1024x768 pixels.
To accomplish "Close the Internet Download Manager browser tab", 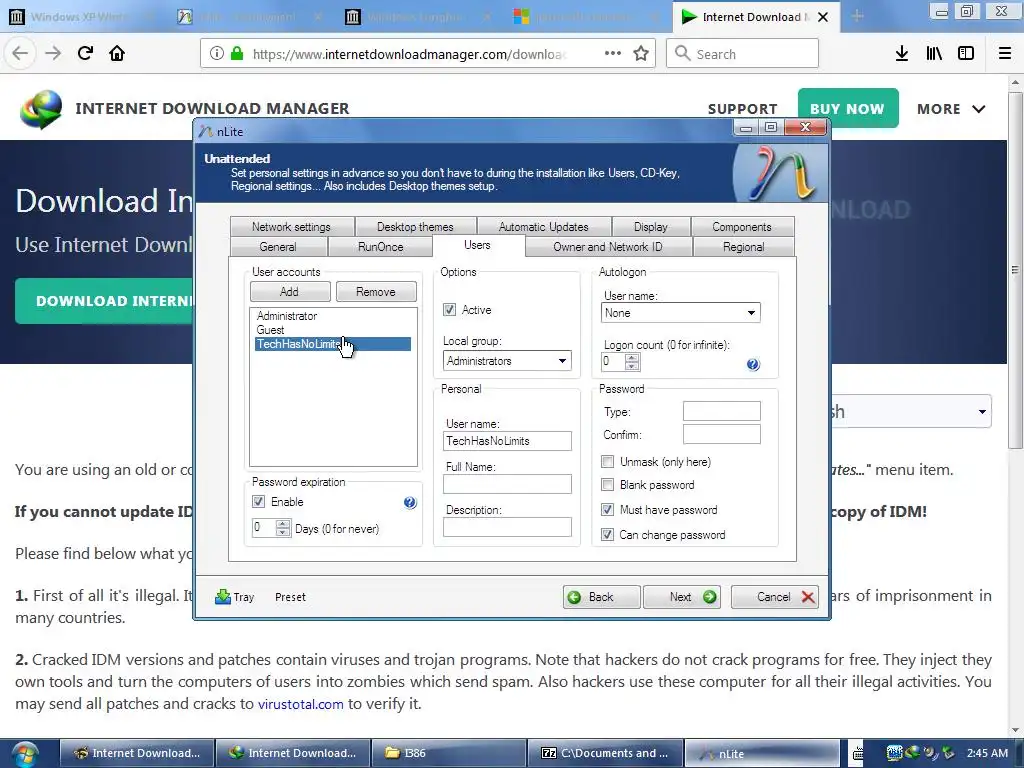I will 823,17.
